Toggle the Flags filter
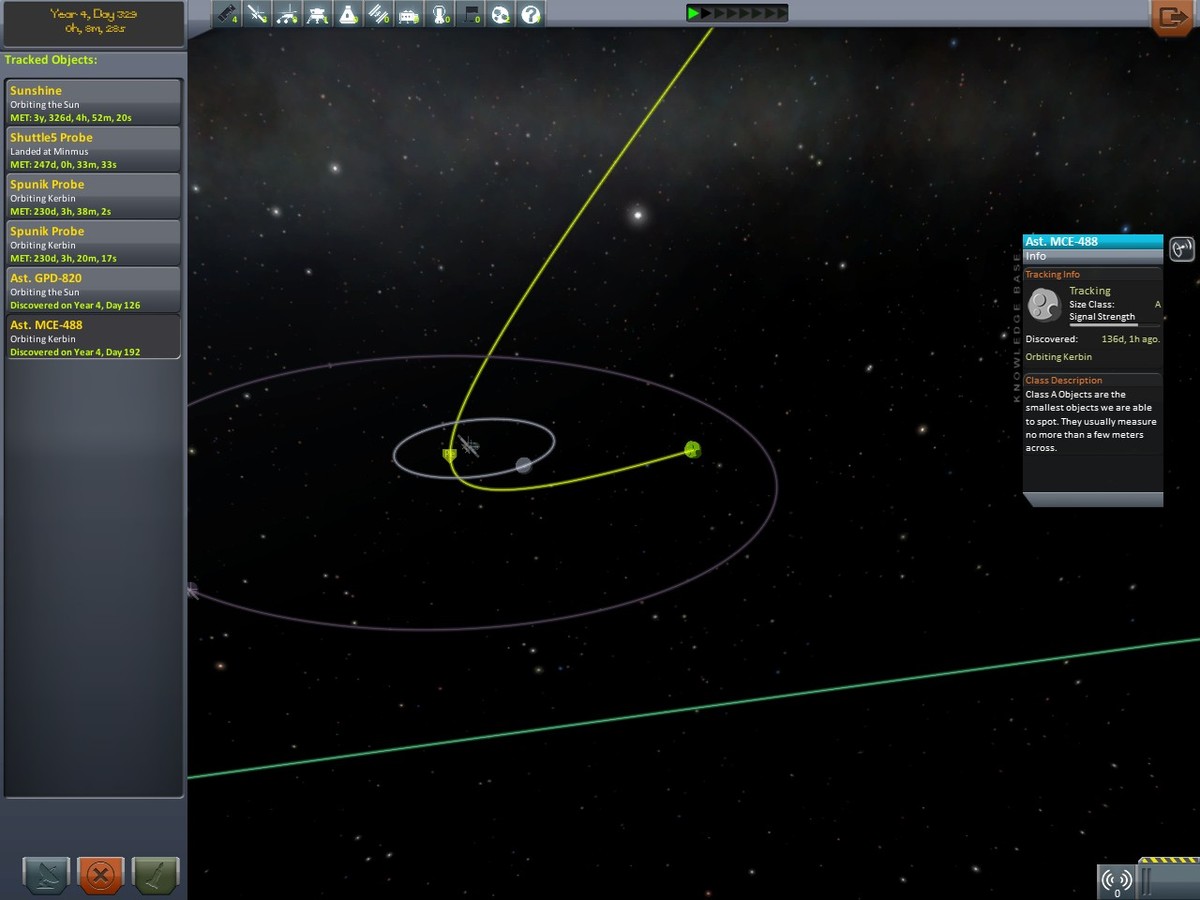 point(471,14)
